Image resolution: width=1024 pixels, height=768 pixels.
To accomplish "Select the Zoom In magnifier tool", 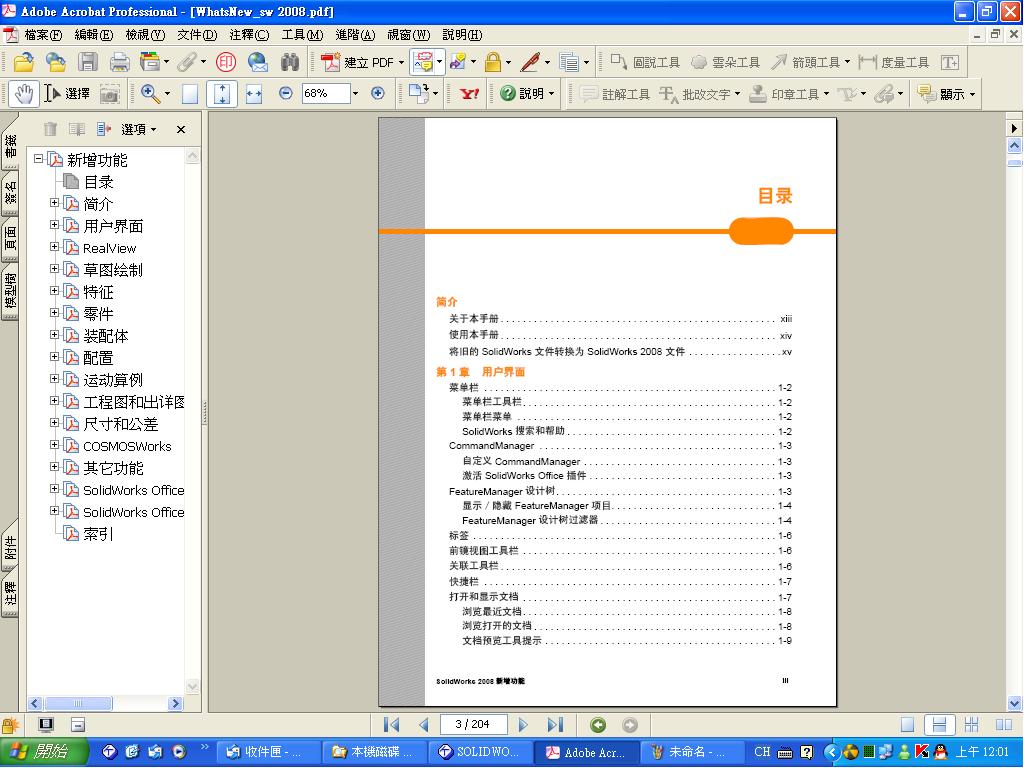I will tap(150, 94).
